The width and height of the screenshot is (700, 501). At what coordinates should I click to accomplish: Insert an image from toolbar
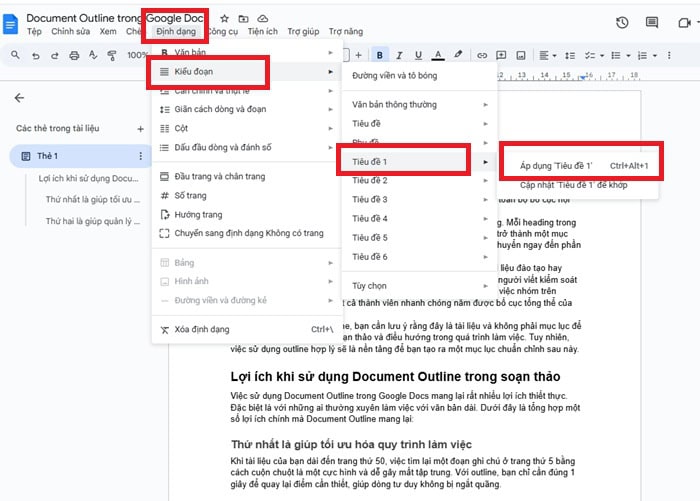(521, 55)
